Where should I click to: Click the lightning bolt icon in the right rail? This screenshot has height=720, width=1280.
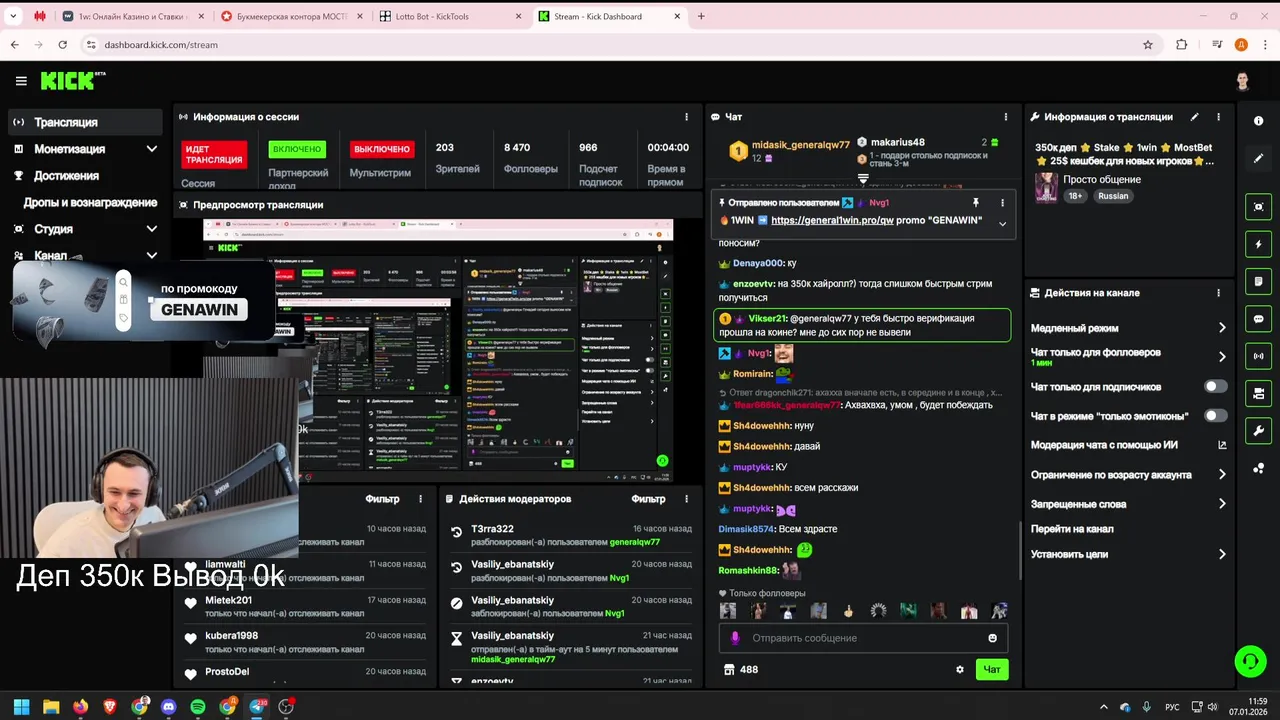coord(1258,244)
